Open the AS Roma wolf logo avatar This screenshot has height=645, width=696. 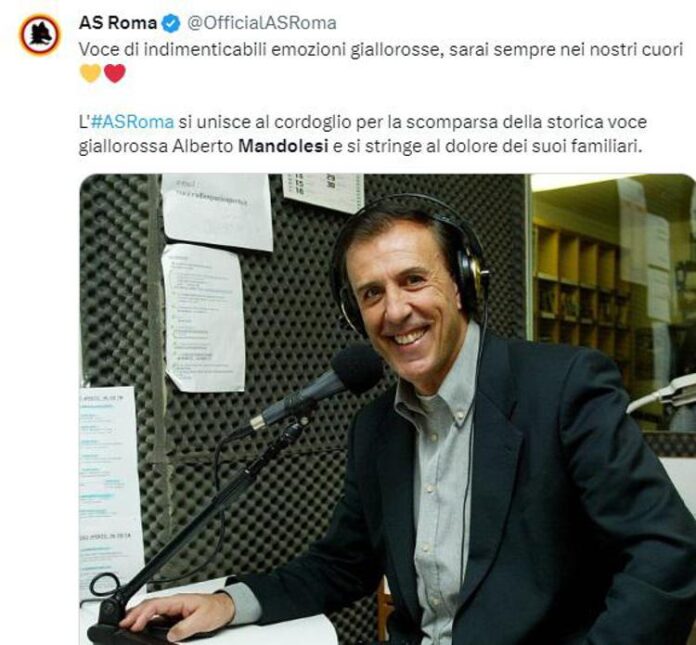[39, 35]
